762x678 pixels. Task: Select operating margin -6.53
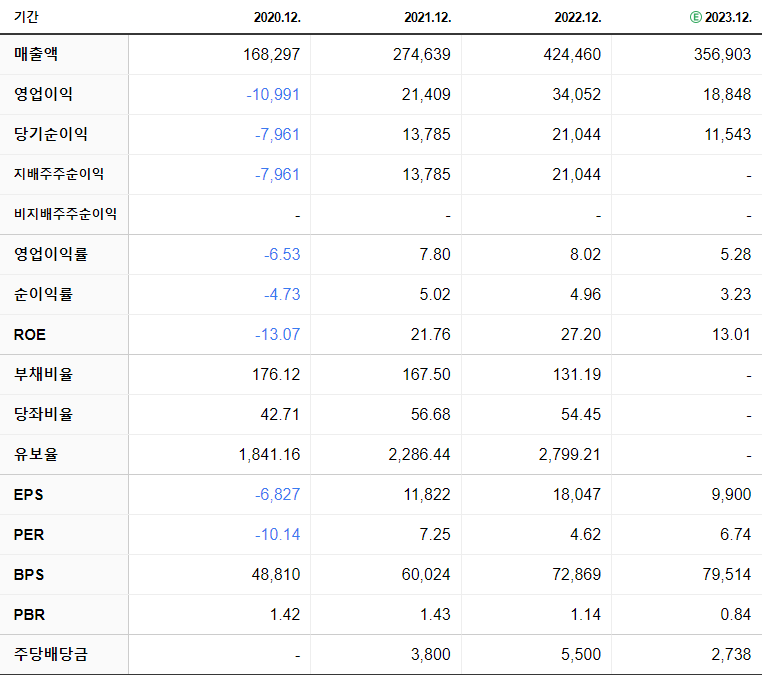tap(282, 254)
